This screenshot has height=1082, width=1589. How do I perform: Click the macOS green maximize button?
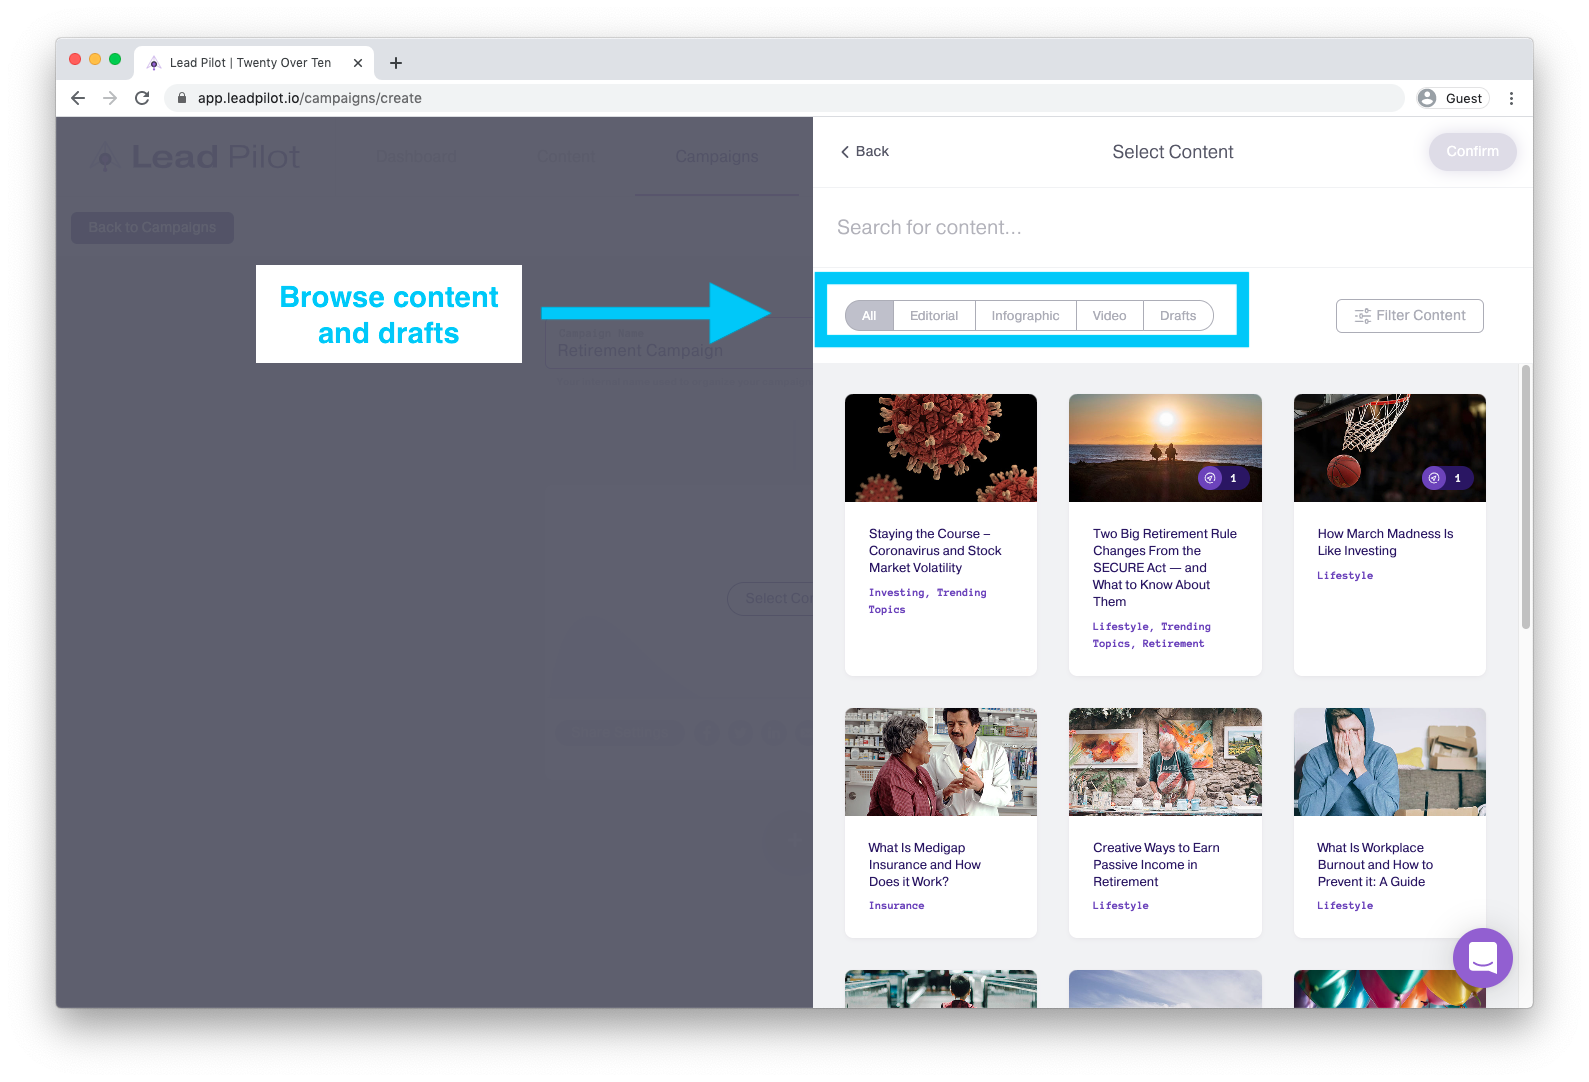tap(115, 60)
